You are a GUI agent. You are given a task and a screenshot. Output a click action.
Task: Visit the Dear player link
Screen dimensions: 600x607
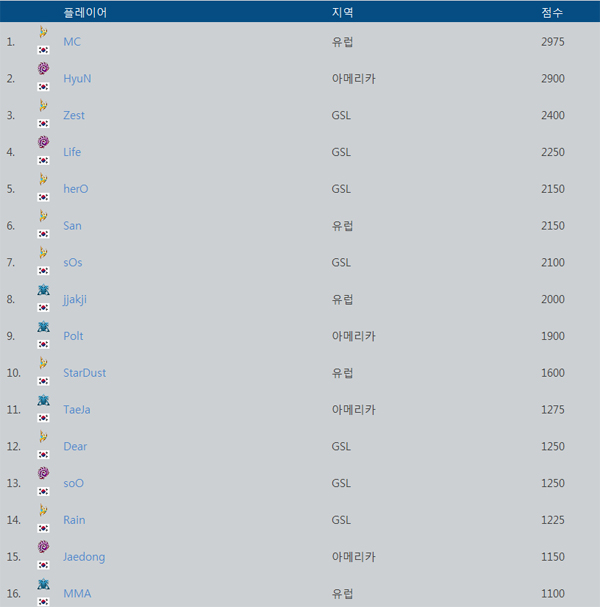75,446
